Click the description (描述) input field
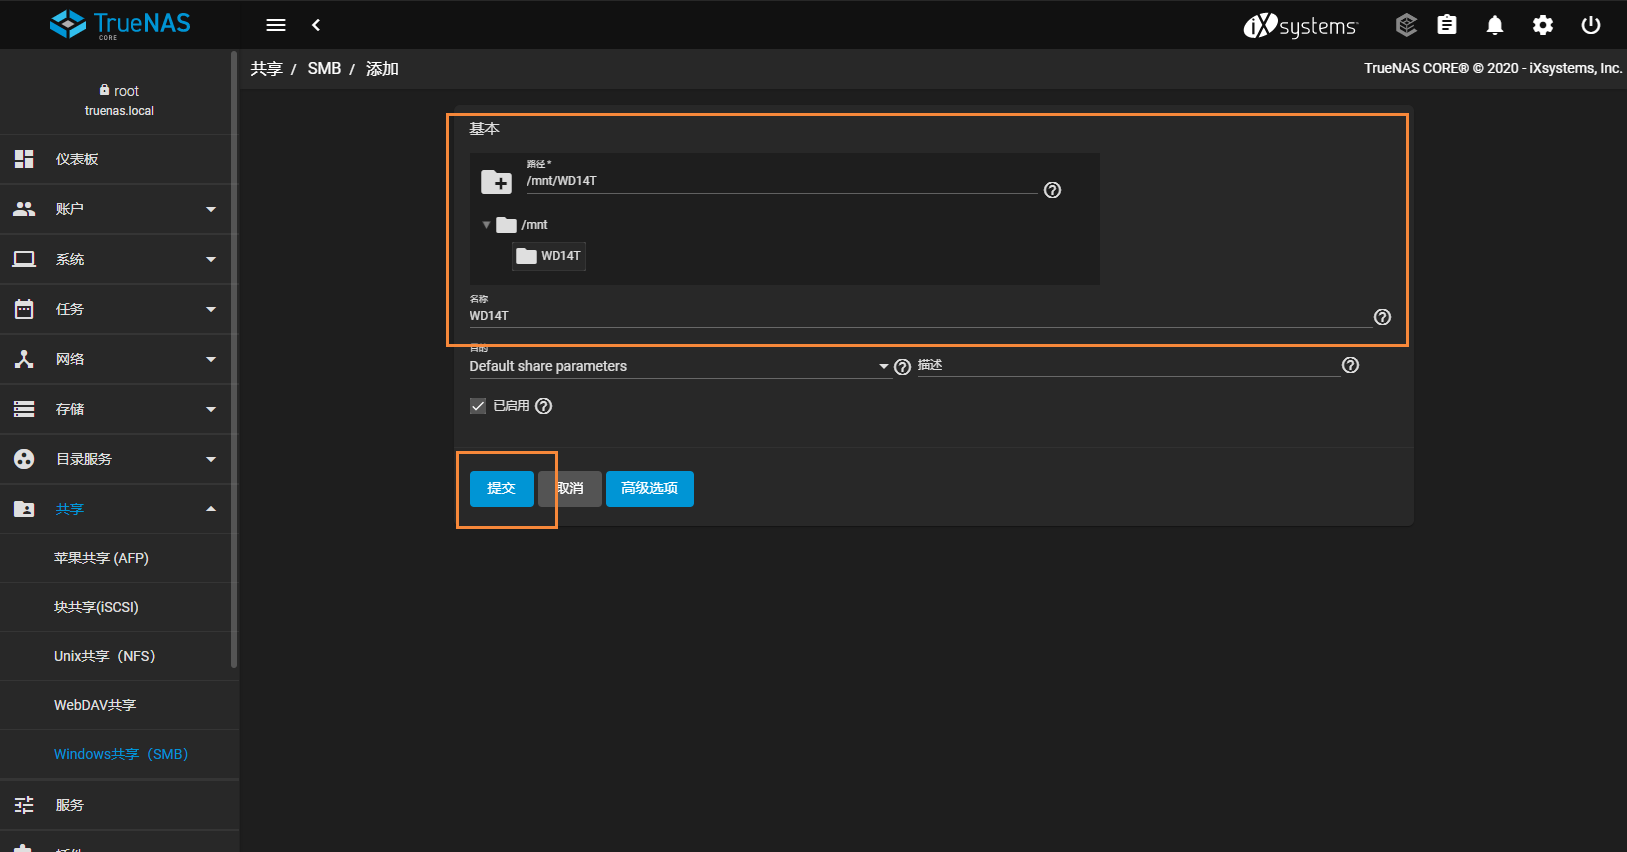The width and height of the screenshot is (1627, 852). pos(1129,365)
